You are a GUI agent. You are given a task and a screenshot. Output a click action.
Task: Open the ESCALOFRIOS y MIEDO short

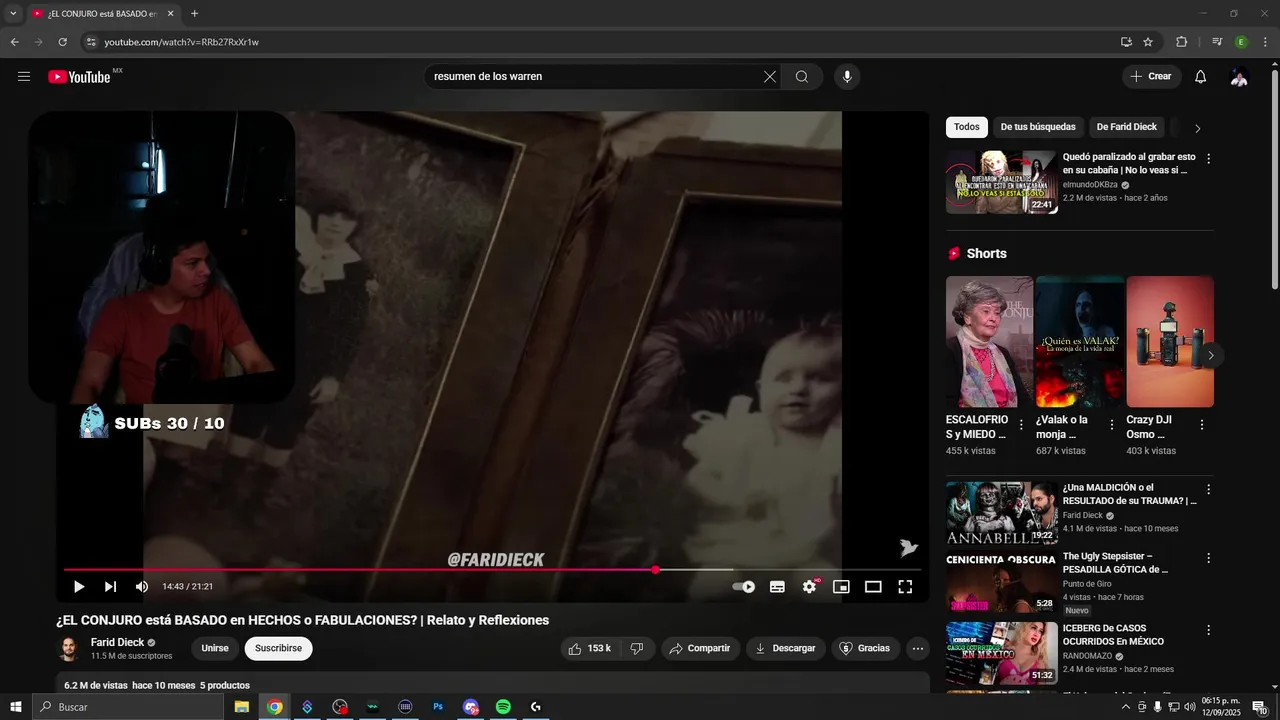989,342
